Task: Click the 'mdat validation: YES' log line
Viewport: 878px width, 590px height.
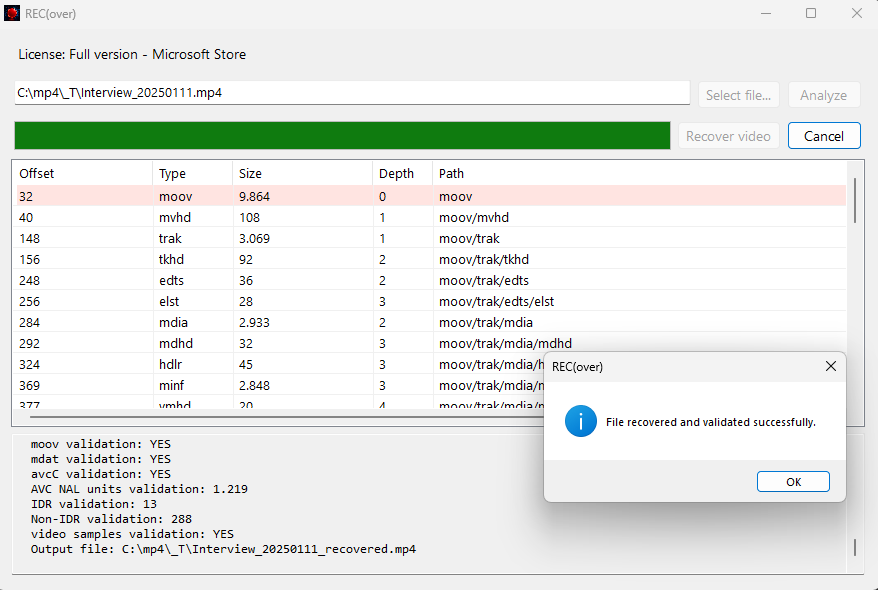Action: coord(101,459)
